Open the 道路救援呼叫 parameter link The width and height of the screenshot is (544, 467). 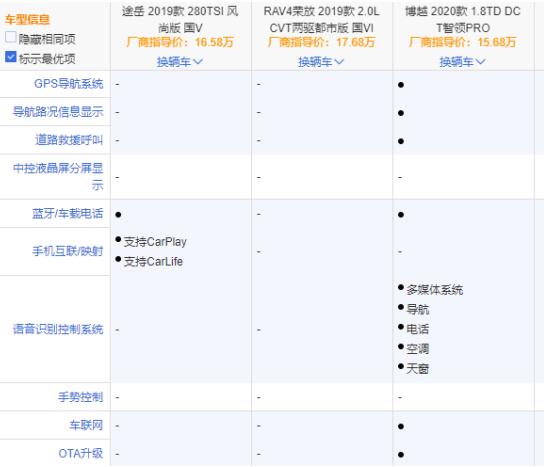(69, 140)
